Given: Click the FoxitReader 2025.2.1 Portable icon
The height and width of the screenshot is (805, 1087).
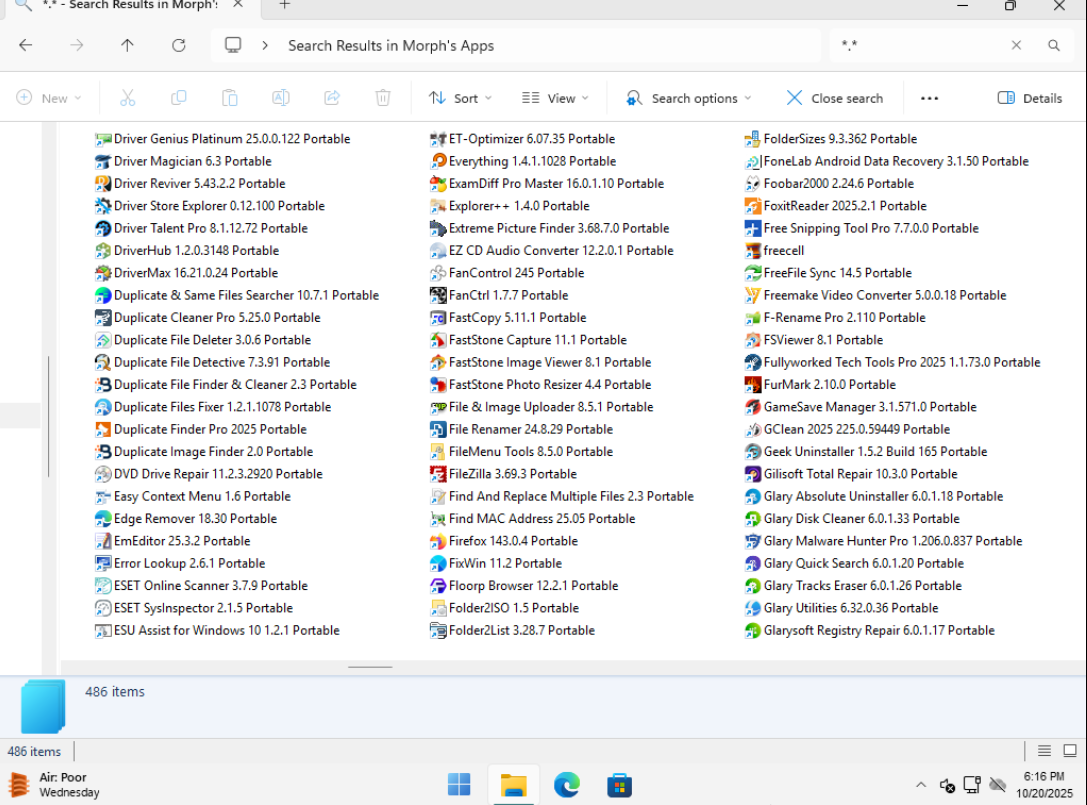Looking at the screenshot, I should pos(754,206).
